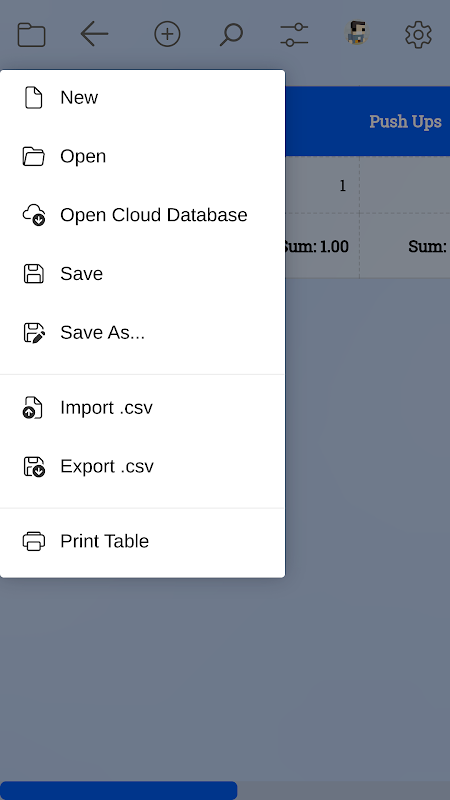
Task: Open the user profile avatar
Action: click(x=357, y=34)
